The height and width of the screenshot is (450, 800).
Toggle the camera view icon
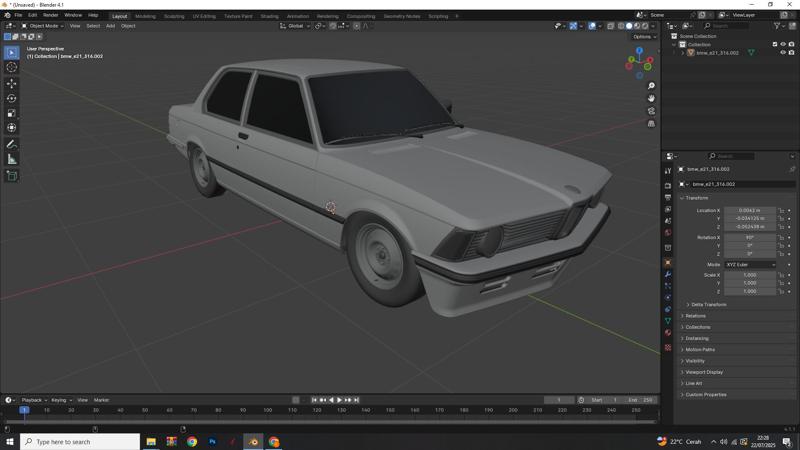click(651, 111)
